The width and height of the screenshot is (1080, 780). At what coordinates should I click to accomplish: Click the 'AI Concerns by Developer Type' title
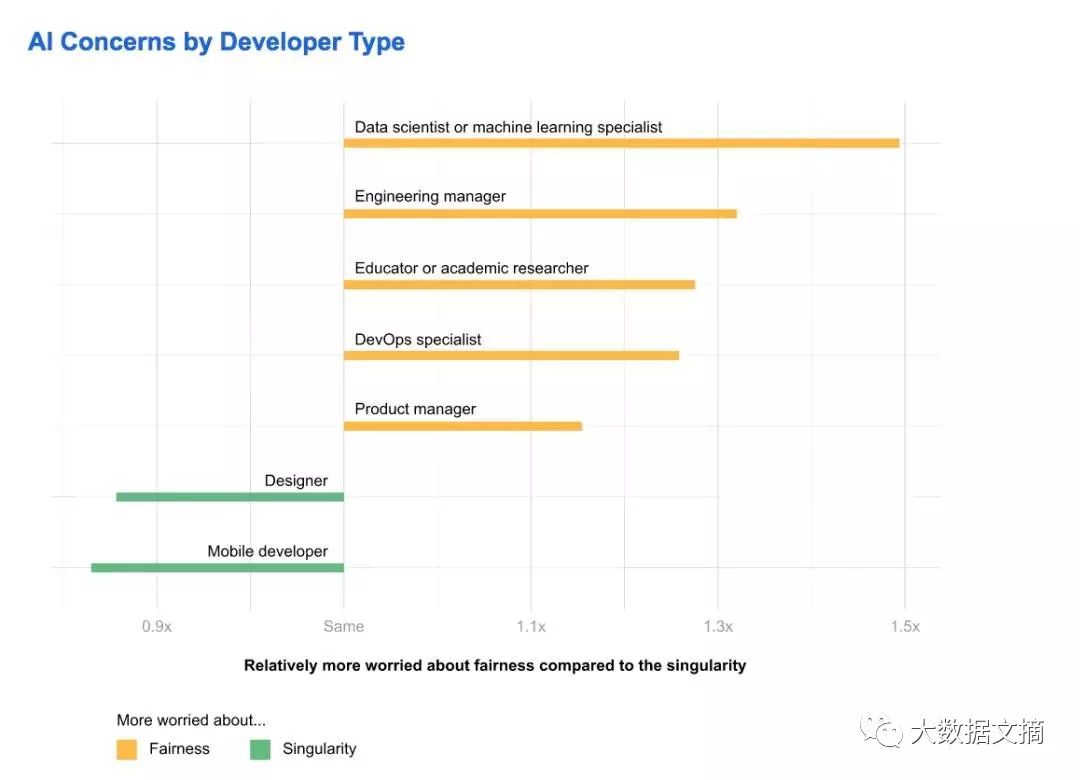click(216, 42)
